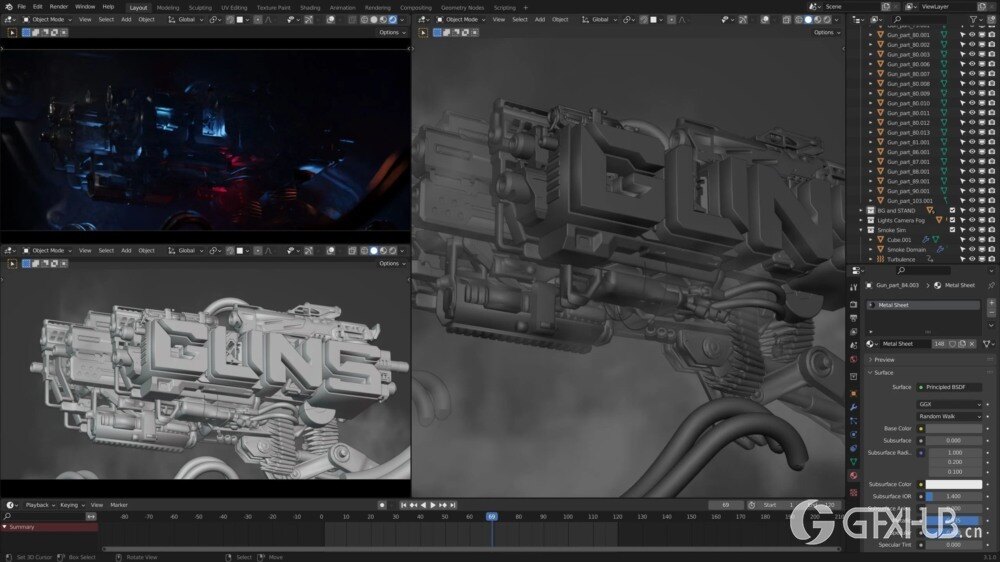Select solid shading in the bottom-left viewport

[374, 251]
